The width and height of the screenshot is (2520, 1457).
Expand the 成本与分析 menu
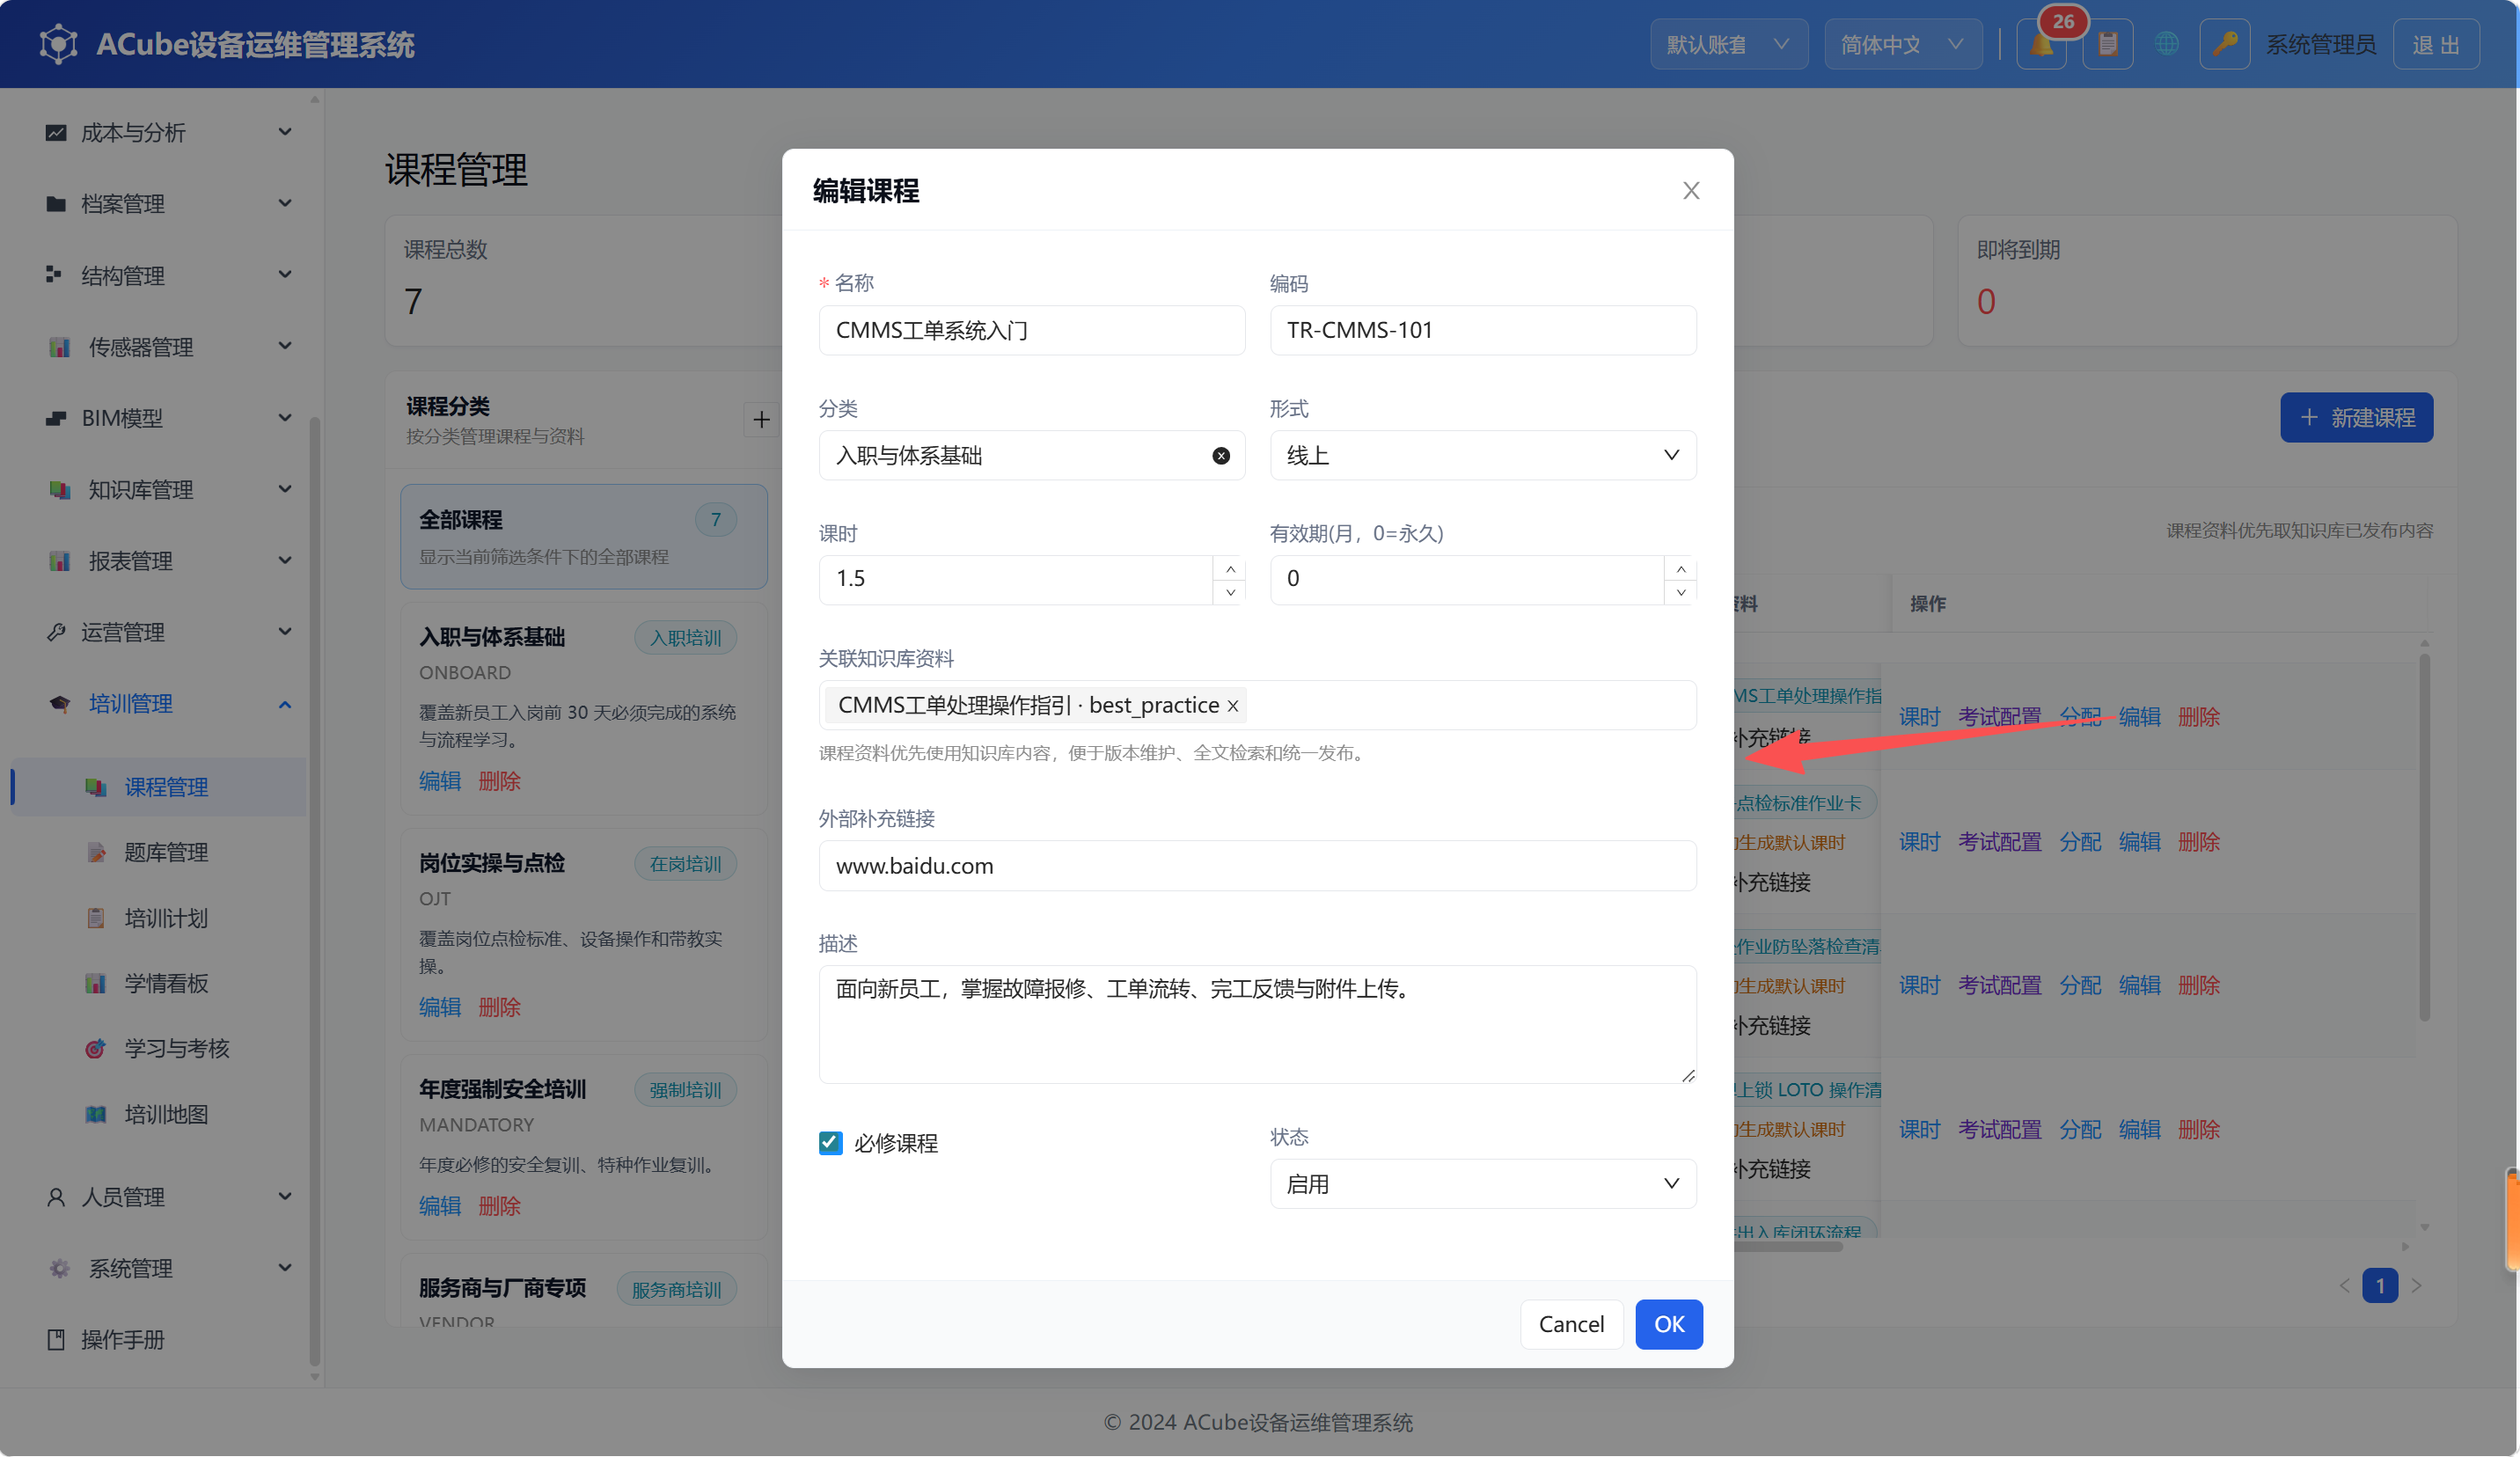click(168, 132)
